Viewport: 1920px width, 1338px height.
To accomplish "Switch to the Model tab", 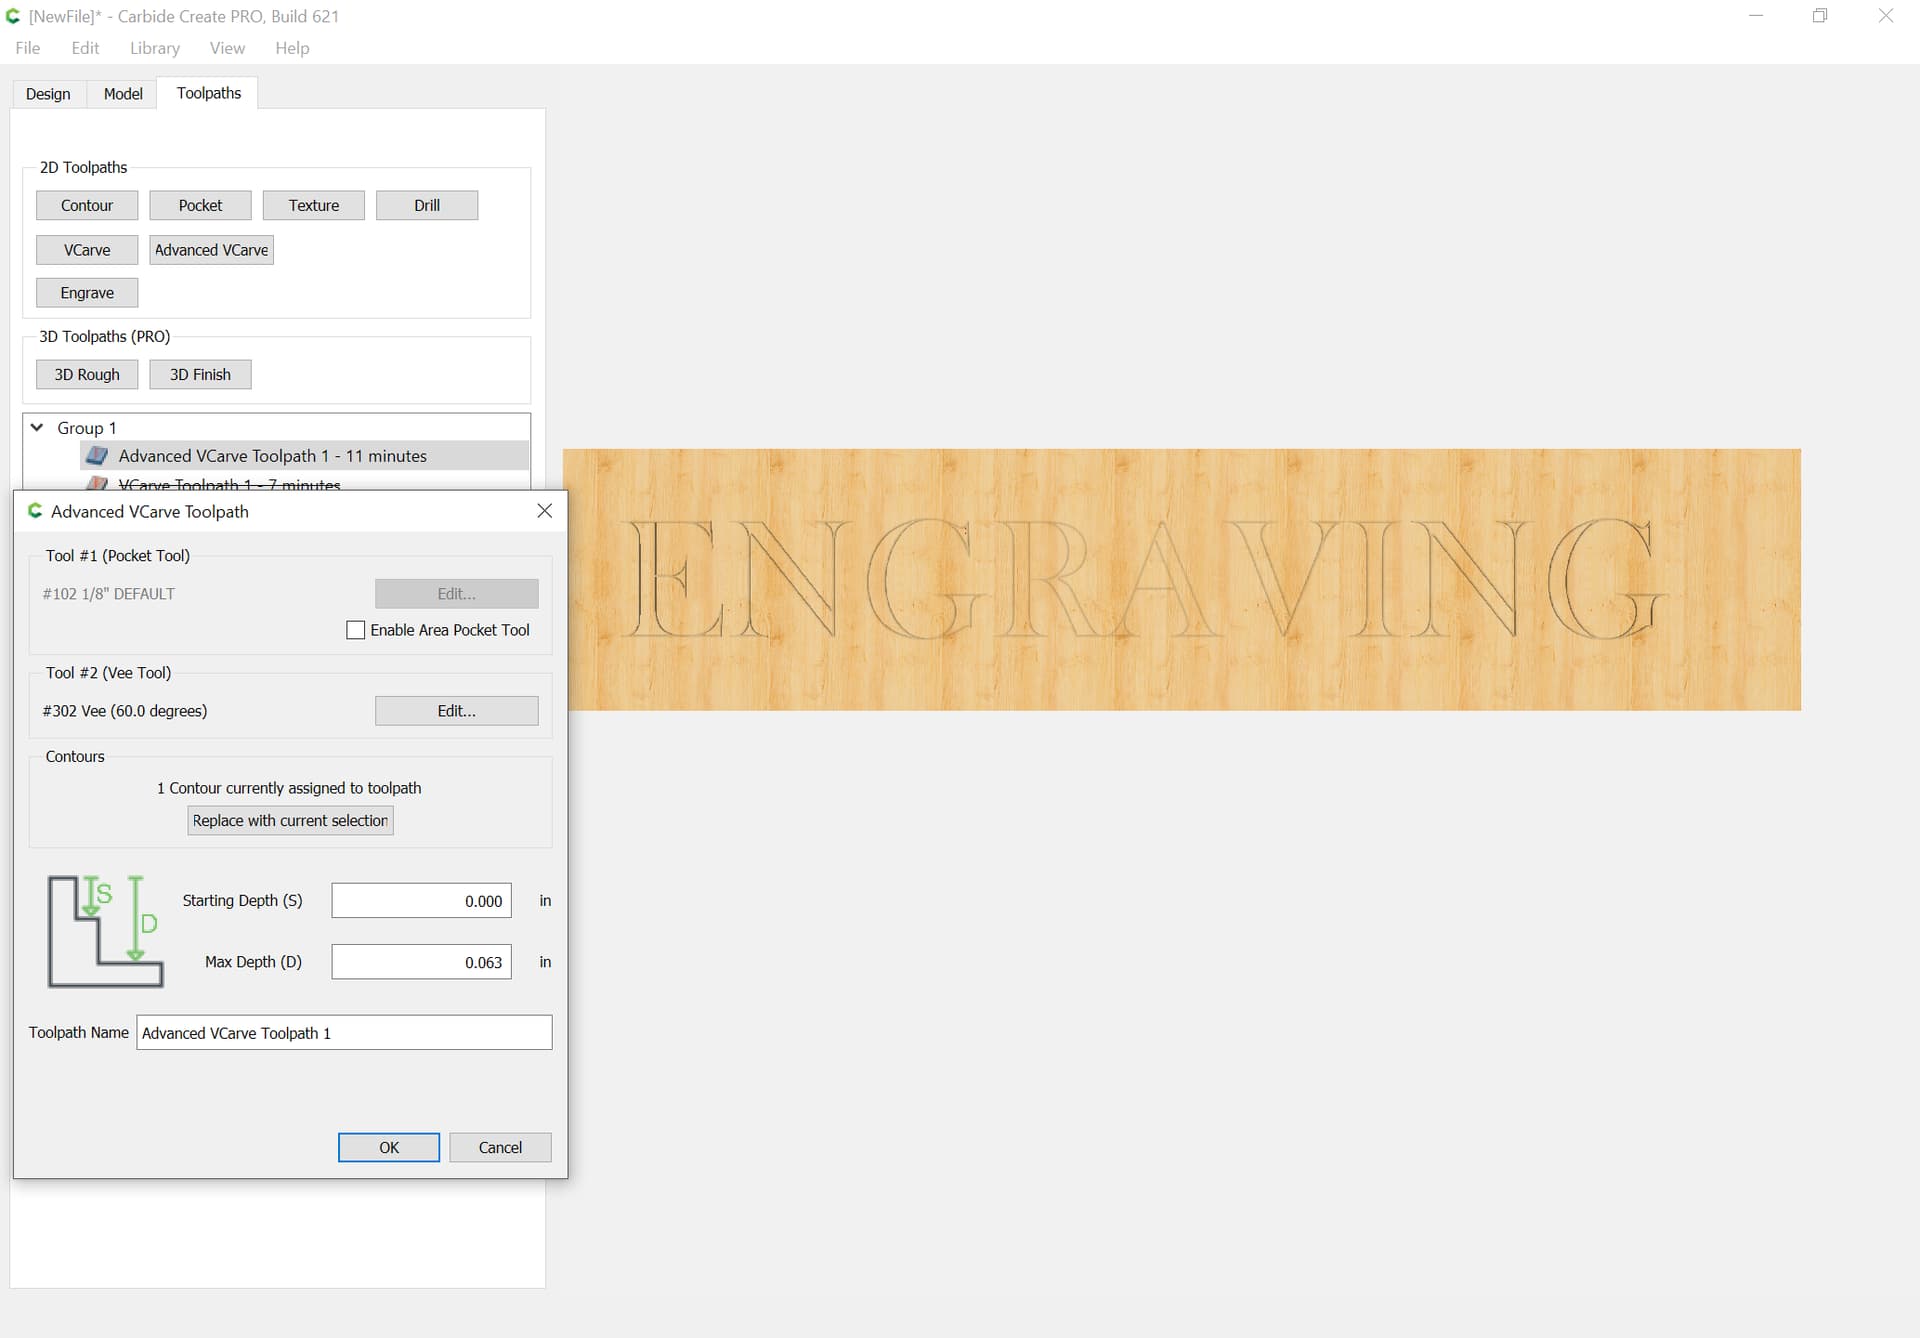I will tap(123, 94).
